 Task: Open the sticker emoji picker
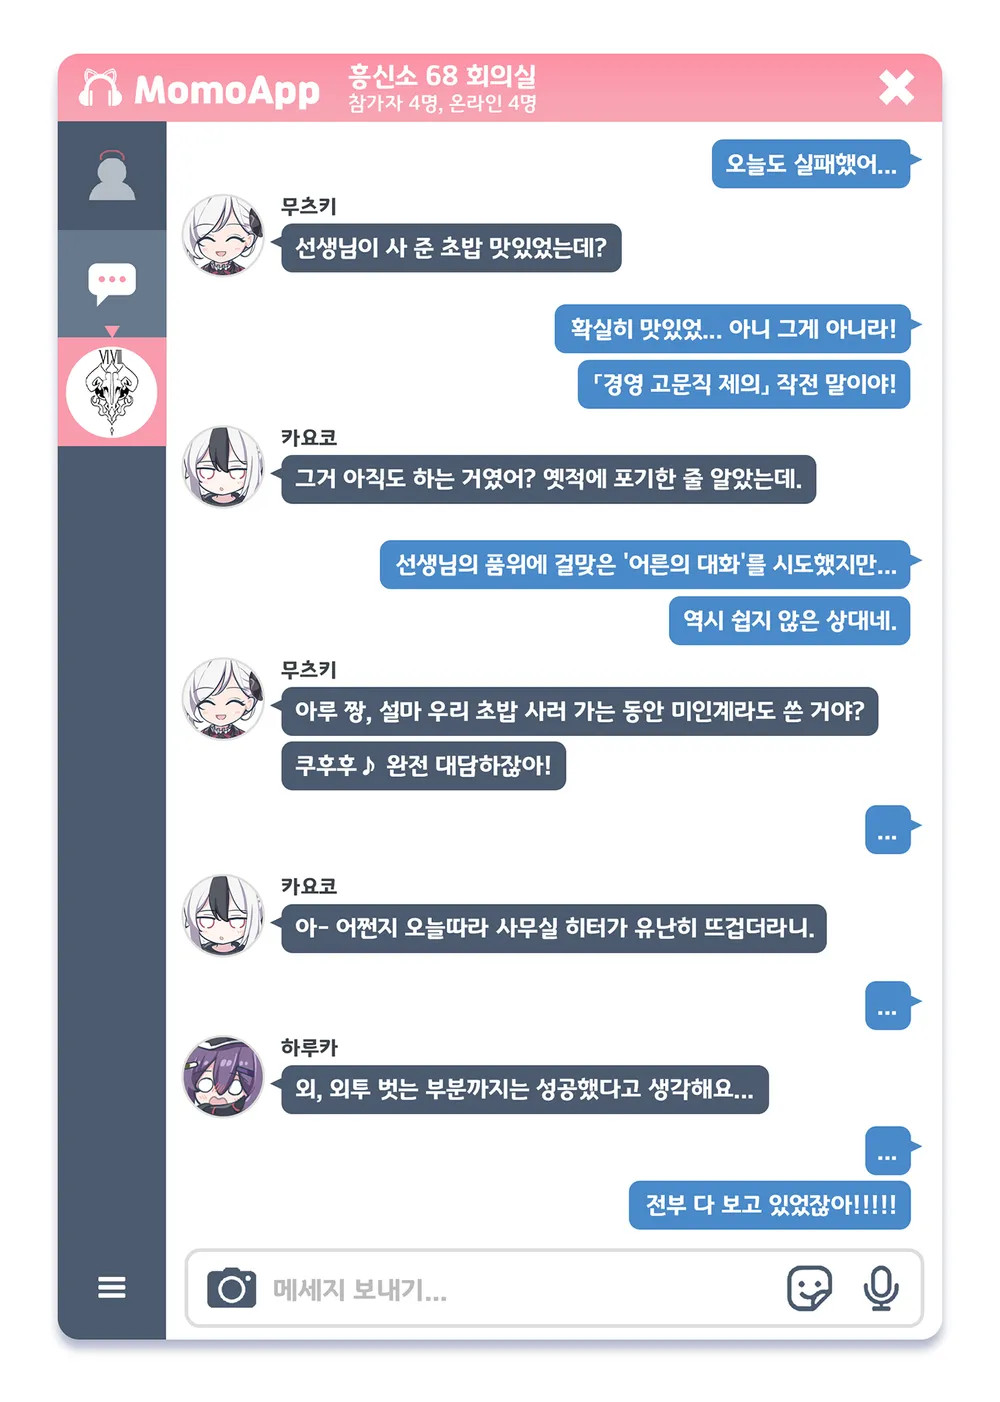809,1288
